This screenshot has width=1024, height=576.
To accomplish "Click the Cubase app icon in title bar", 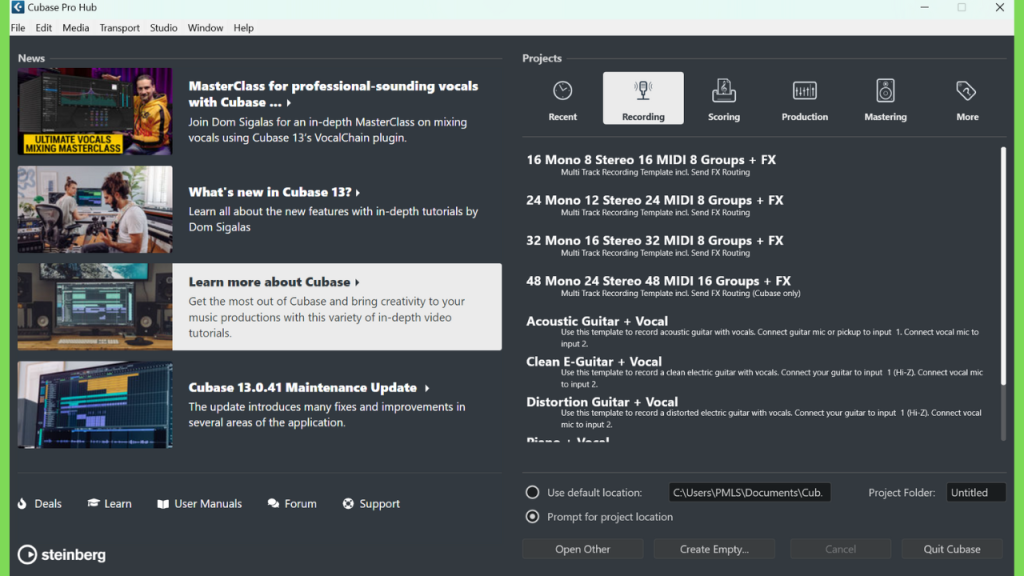I will (18, 7).
